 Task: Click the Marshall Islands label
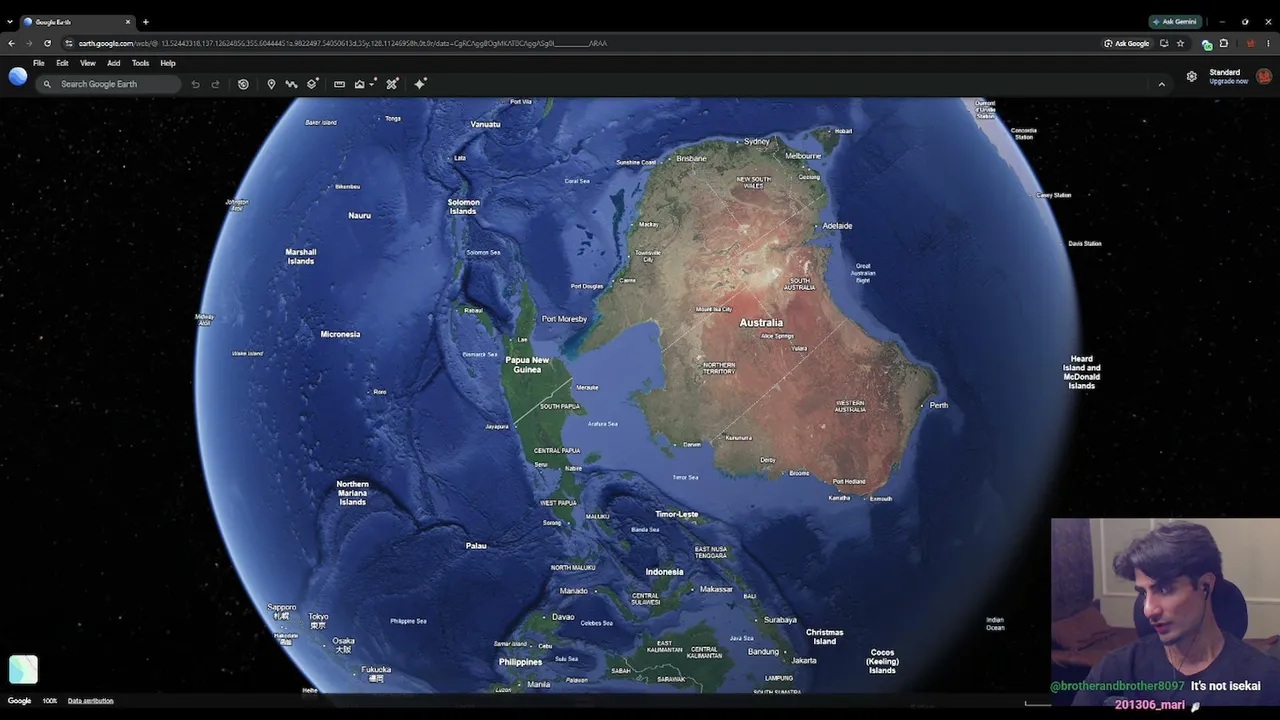(x=301, y=257)
